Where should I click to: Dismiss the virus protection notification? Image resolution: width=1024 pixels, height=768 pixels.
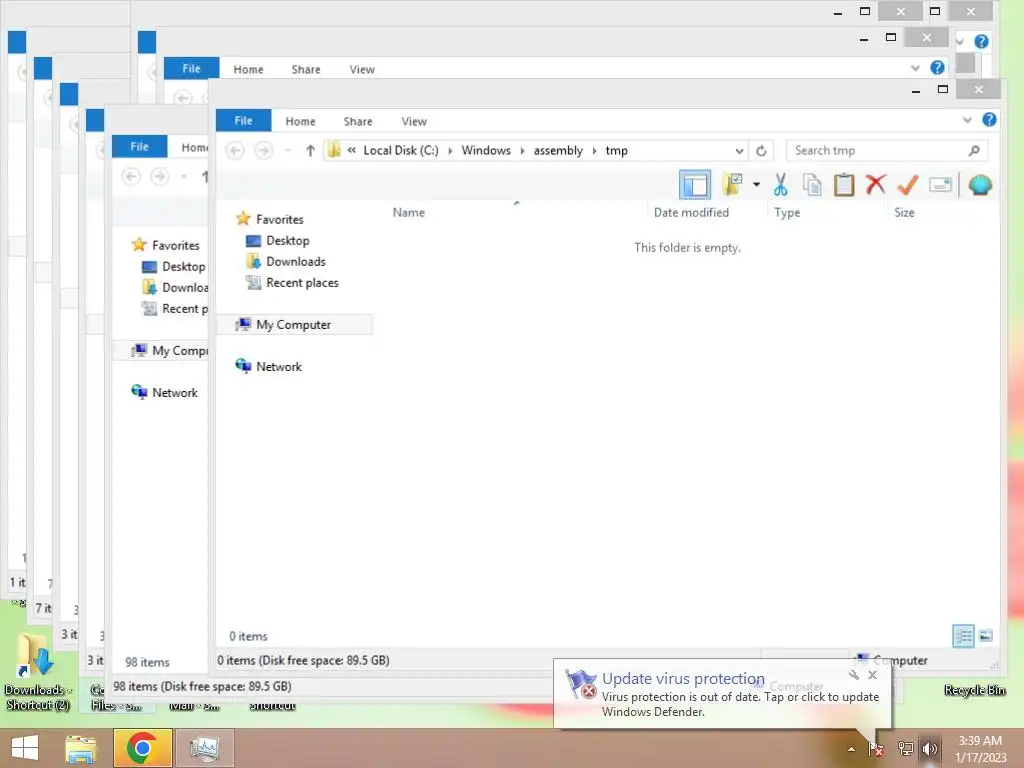coord(872,675)
